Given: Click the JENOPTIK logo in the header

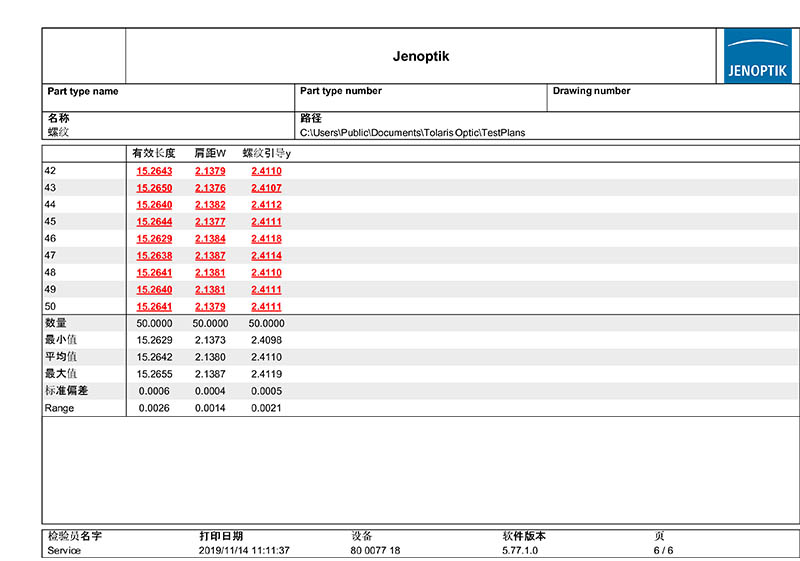Looking at the screenshot, I should click(x=757, y=56).
